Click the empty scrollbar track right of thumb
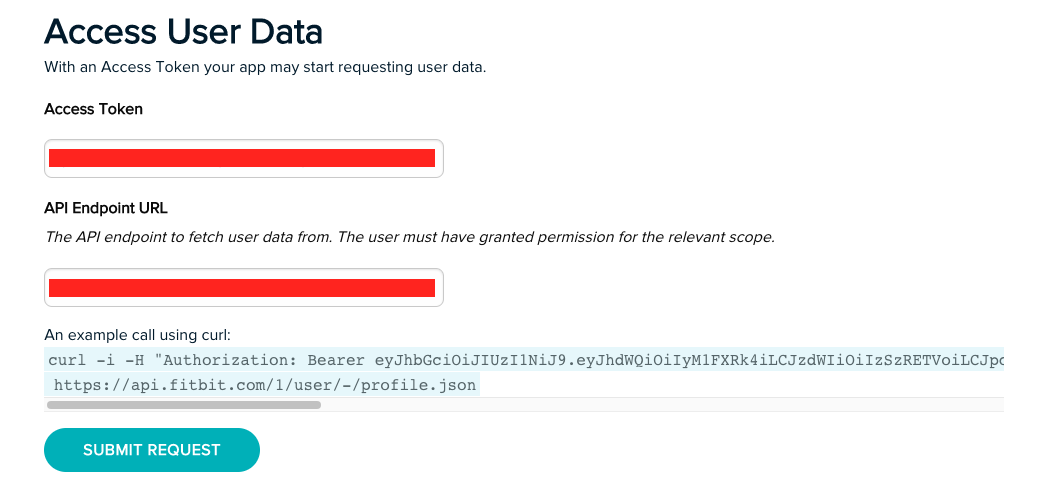Image resolution: width=1040 pixels, height=484 pixels. (x=660, y=405)
